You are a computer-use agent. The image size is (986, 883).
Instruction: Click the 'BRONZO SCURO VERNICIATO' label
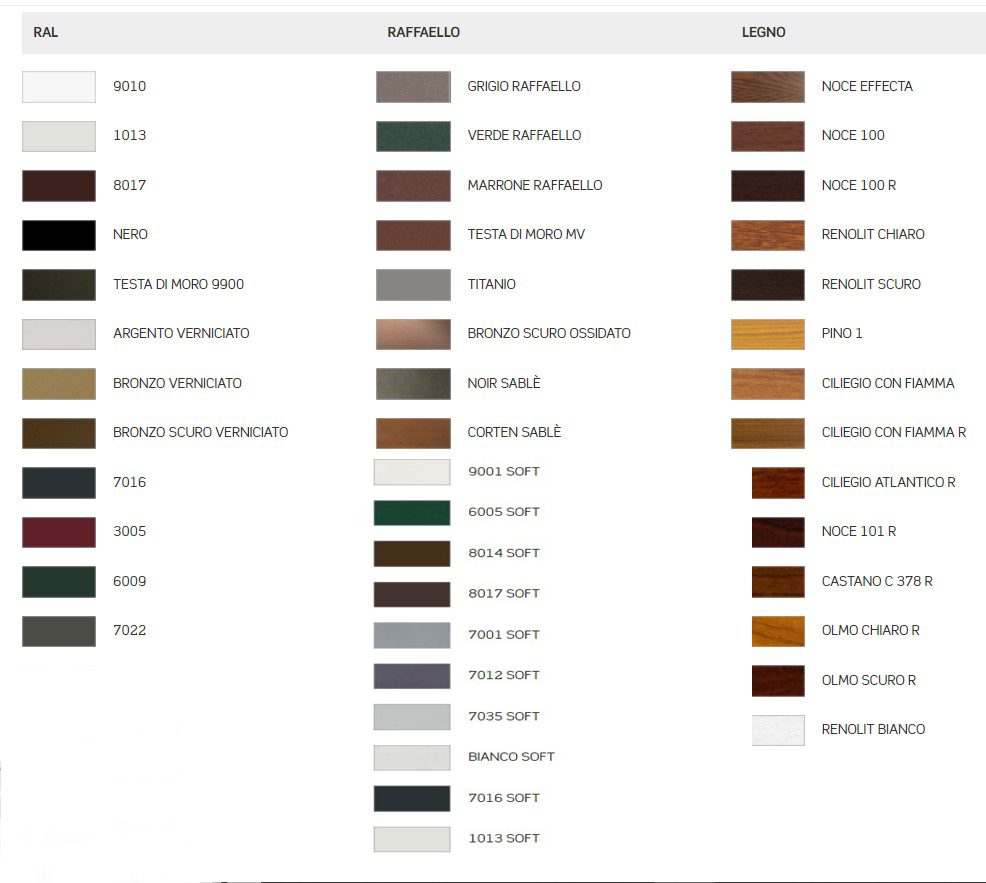click(201, 432)
